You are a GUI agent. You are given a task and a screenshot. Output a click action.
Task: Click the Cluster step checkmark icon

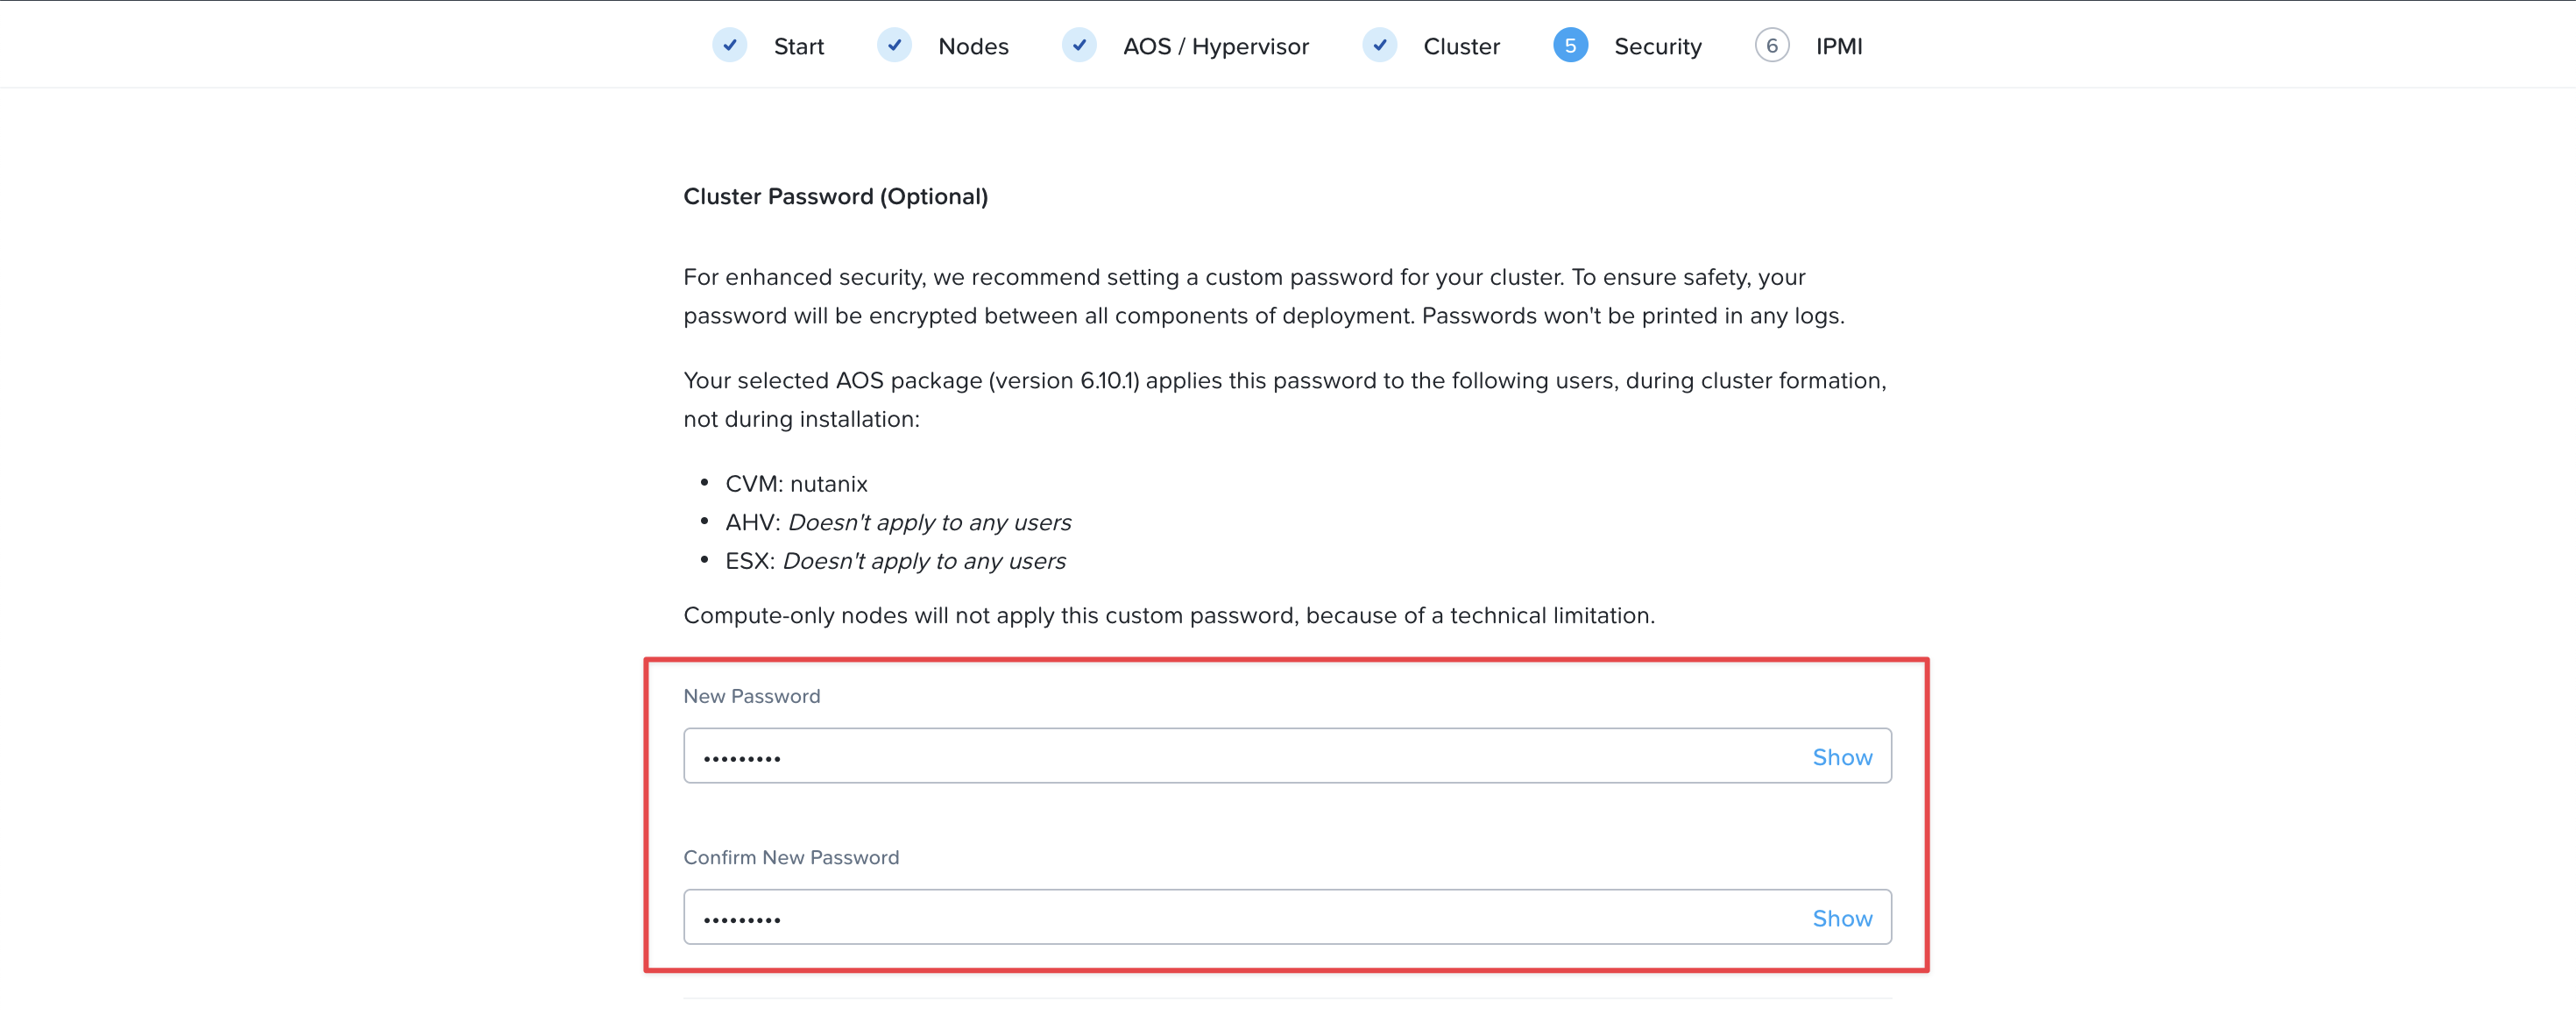(x=1379, y=45)
